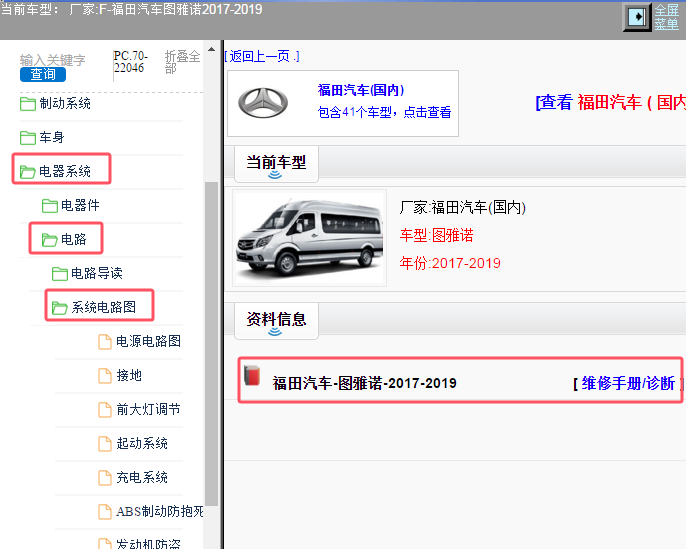This screenshot has width=686, height=549.
Task: Open the 电源电路图 entry
Action: (x=148, y=341)
